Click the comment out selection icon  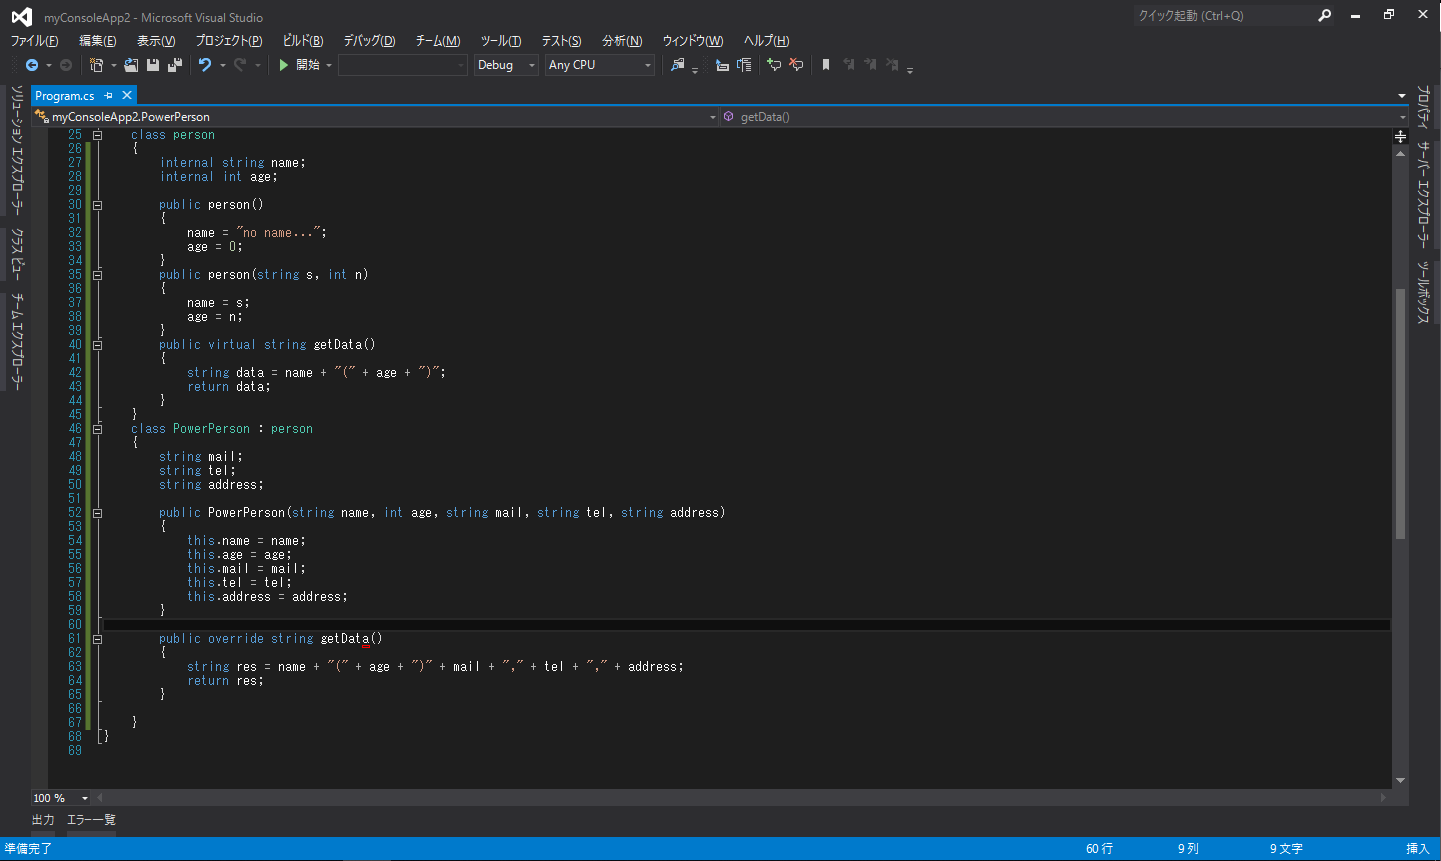click(x=774, y=65)
